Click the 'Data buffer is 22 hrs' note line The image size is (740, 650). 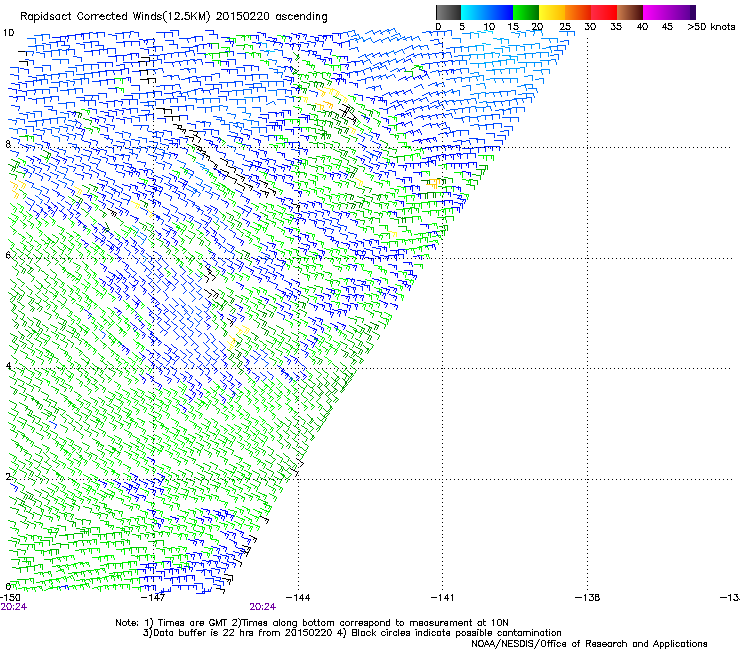(352, 633)
